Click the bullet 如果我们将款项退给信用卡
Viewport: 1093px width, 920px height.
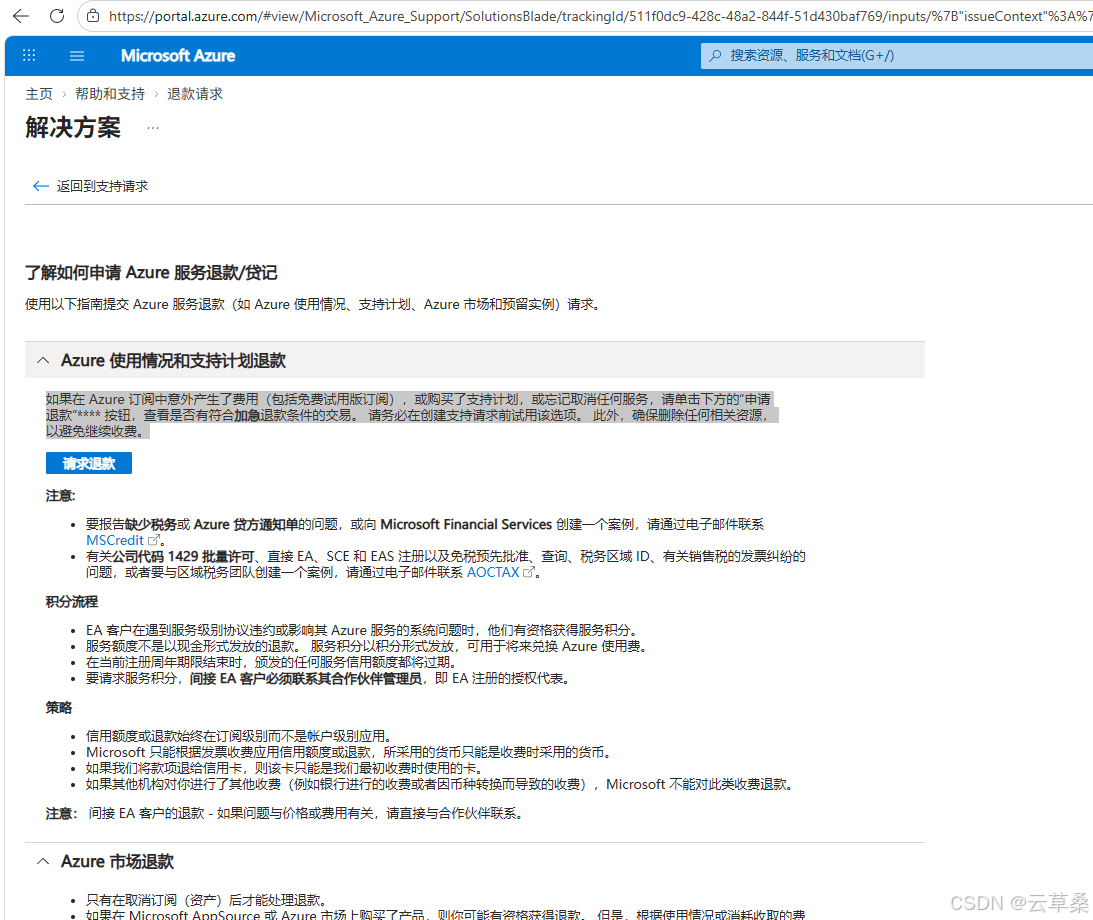[284, 768]
